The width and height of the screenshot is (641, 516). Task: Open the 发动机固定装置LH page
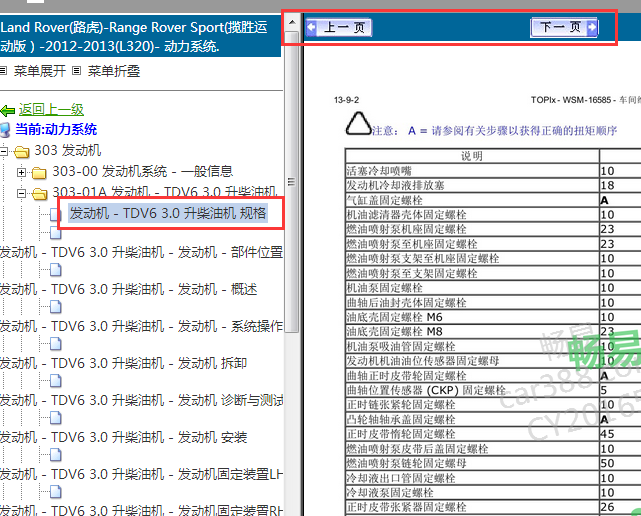pyautogui.click(x=141, y=474)
